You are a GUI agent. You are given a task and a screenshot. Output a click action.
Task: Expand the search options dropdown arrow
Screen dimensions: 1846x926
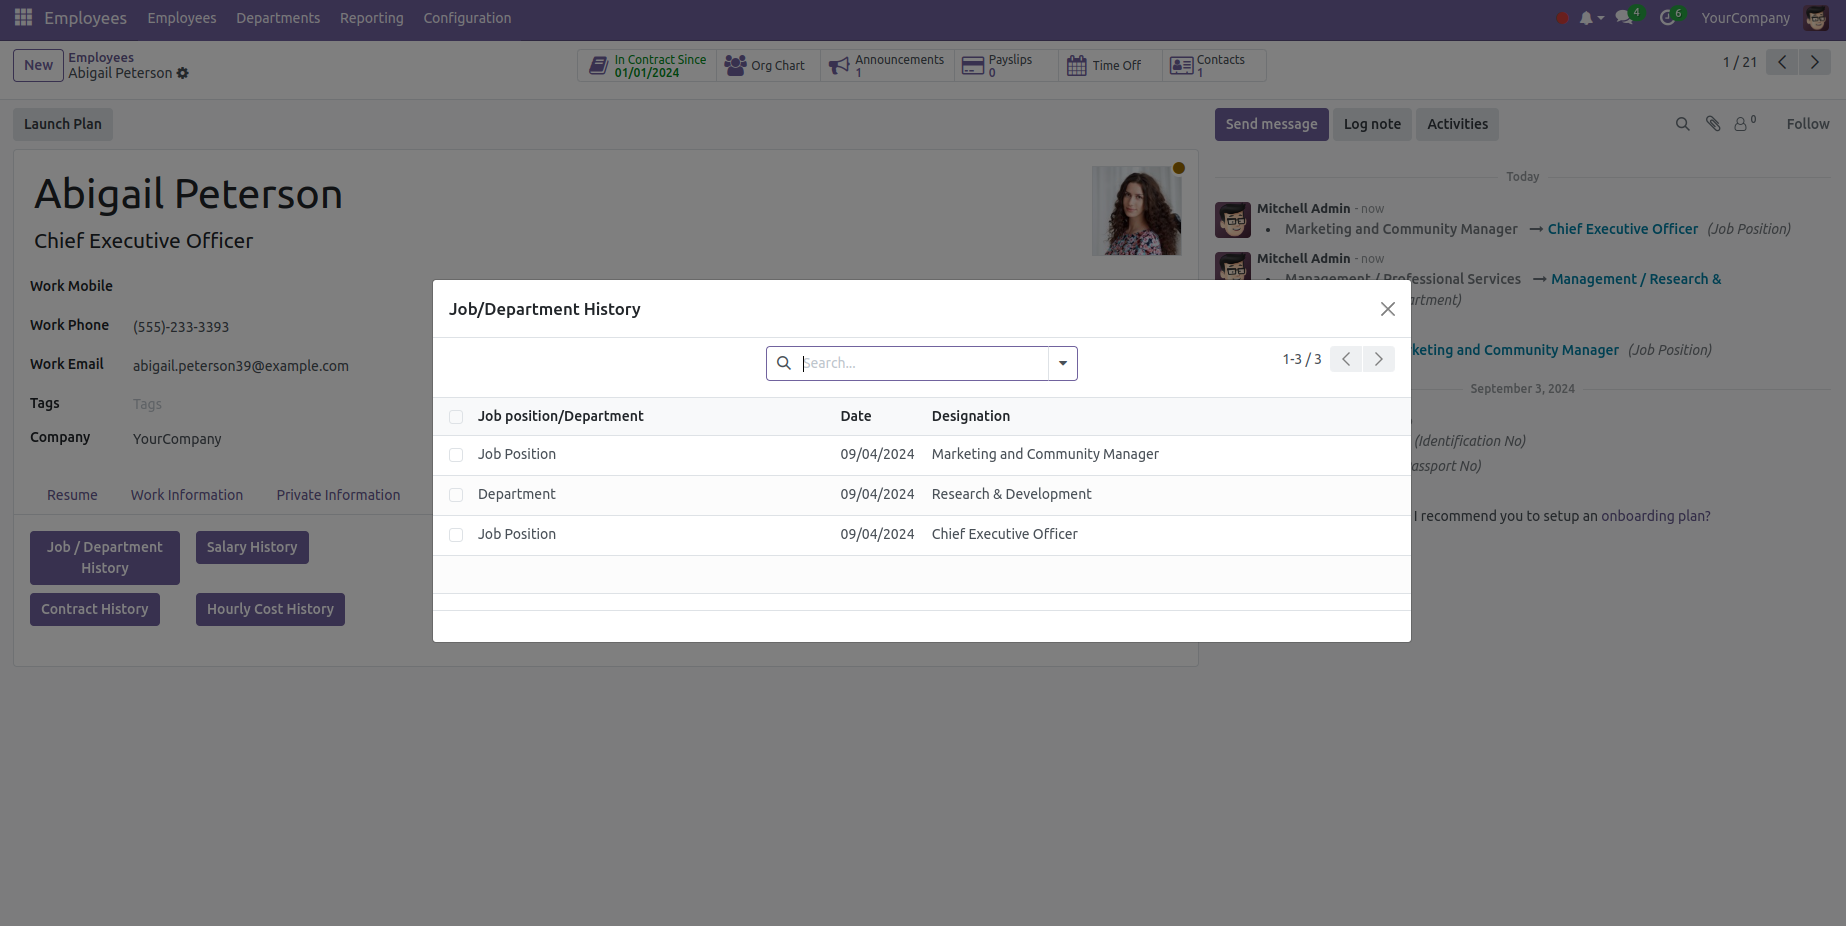point(1062,363)
